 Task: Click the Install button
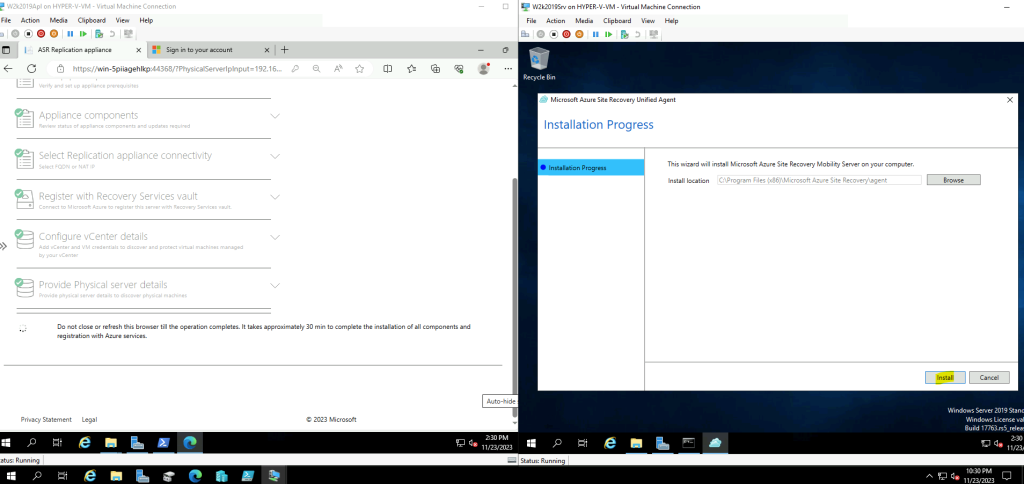coord(945,378)
